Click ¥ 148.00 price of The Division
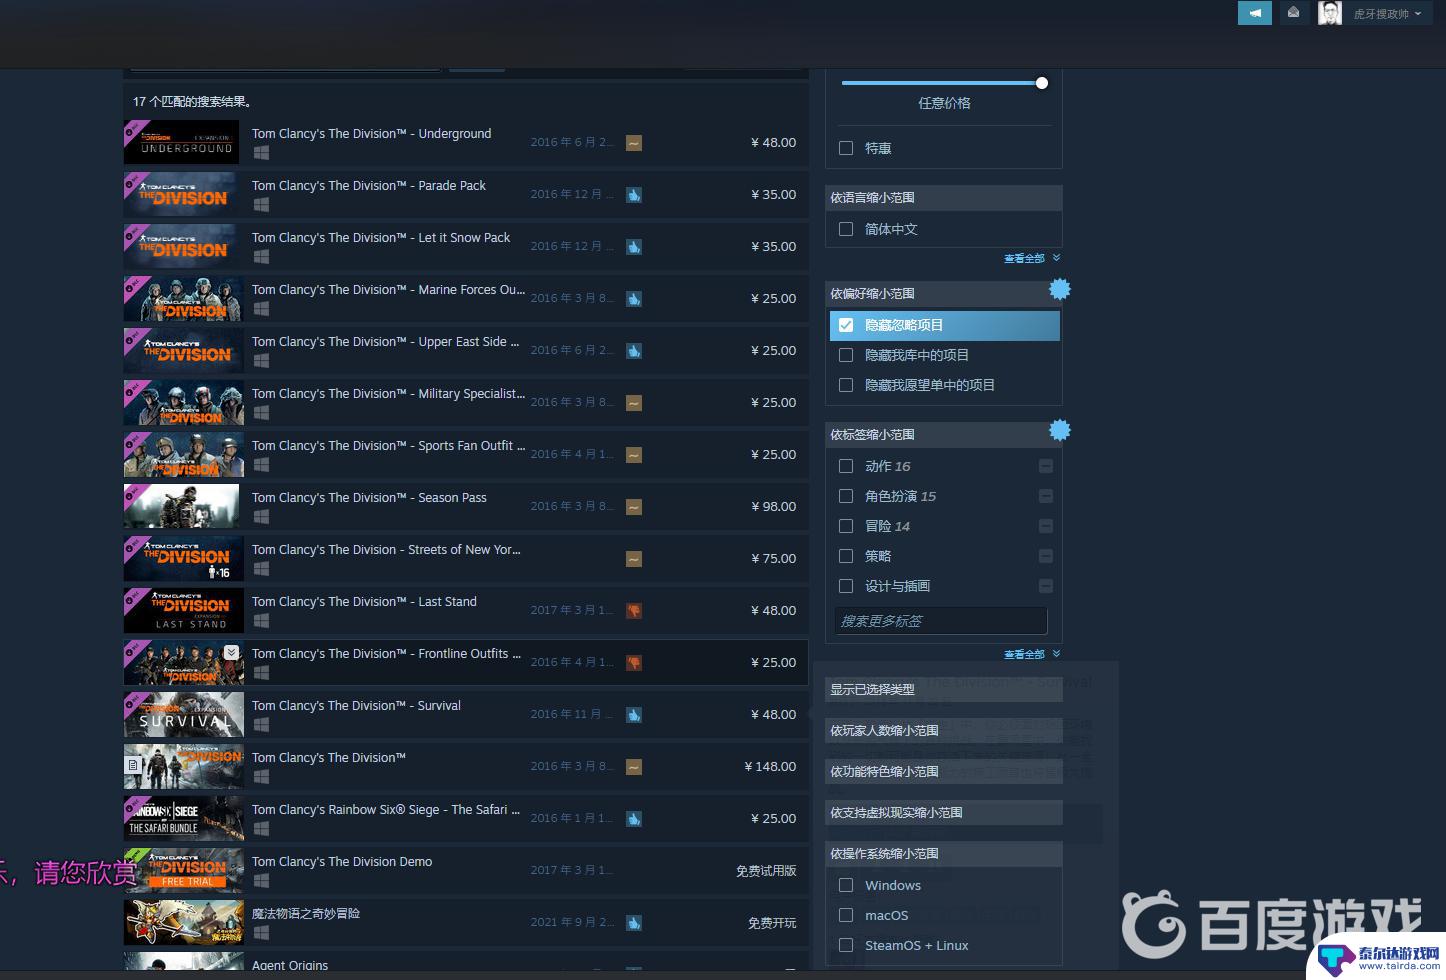The width and height of the screenshot is (1446, 980). (x=770, y=766)
